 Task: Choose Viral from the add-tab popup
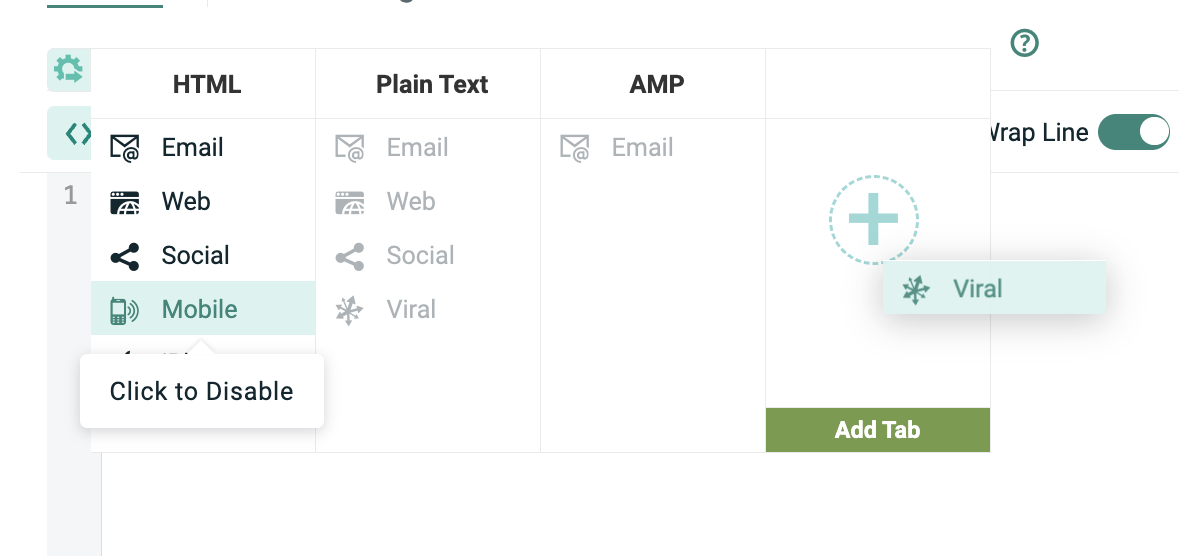coord(977,290)
